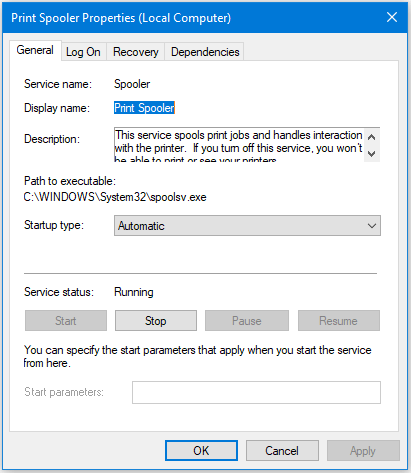
Task: Click the greyed-out Start button
Action: click(x=66, y=321)
